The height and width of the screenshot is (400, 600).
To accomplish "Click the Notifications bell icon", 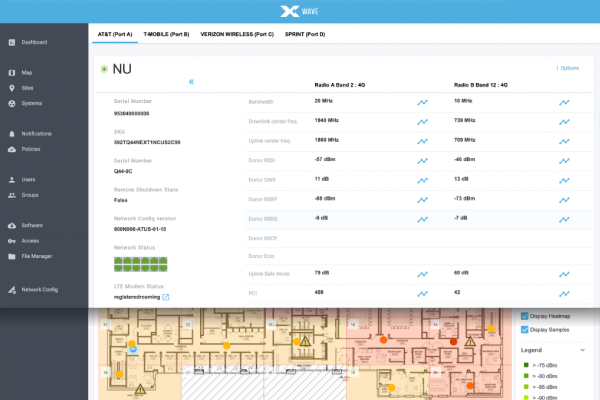I will [10, 133].
